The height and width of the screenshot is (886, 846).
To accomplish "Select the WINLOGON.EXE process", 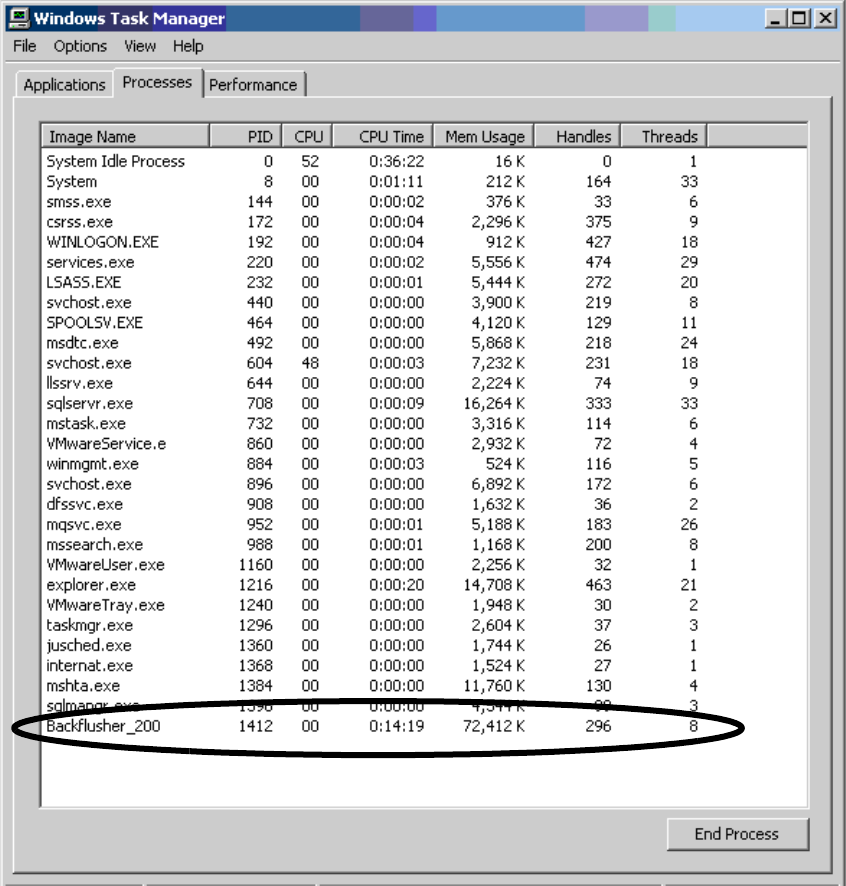I will pyautogui.click(x=373, y=242).
